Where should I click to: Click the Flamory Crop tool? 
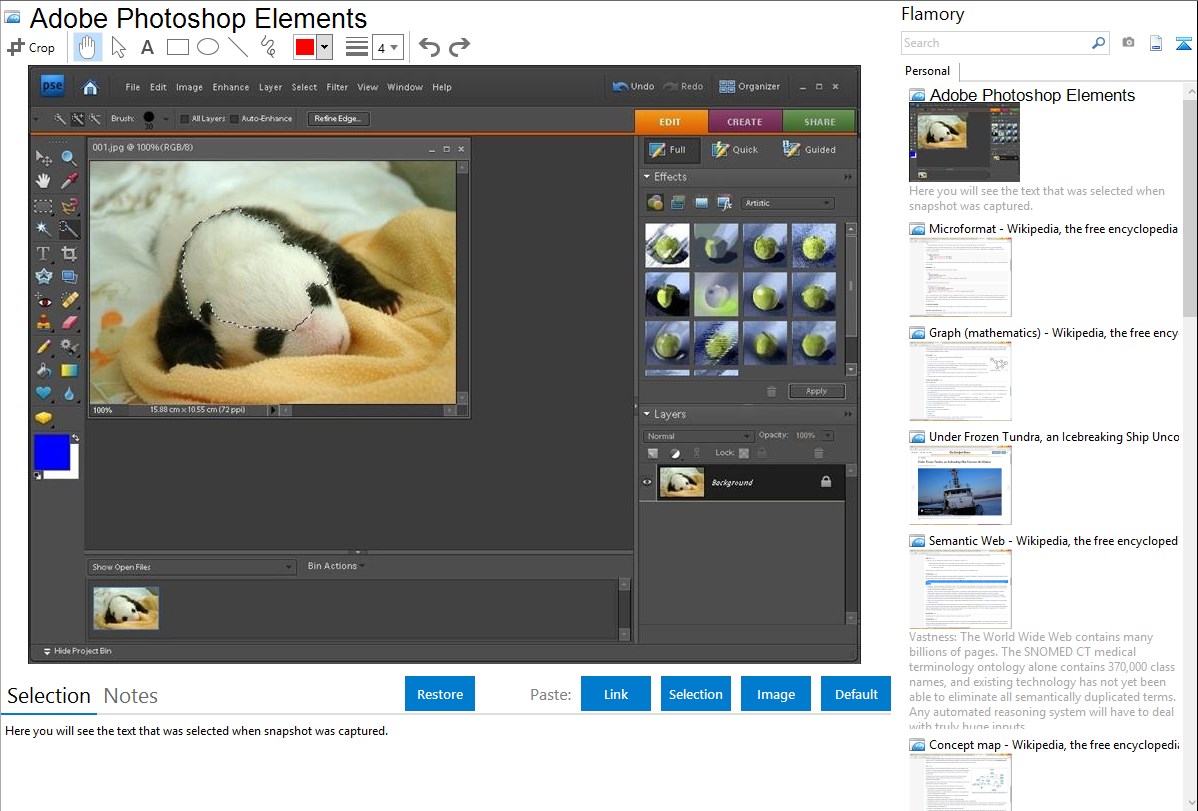(31, 47)
